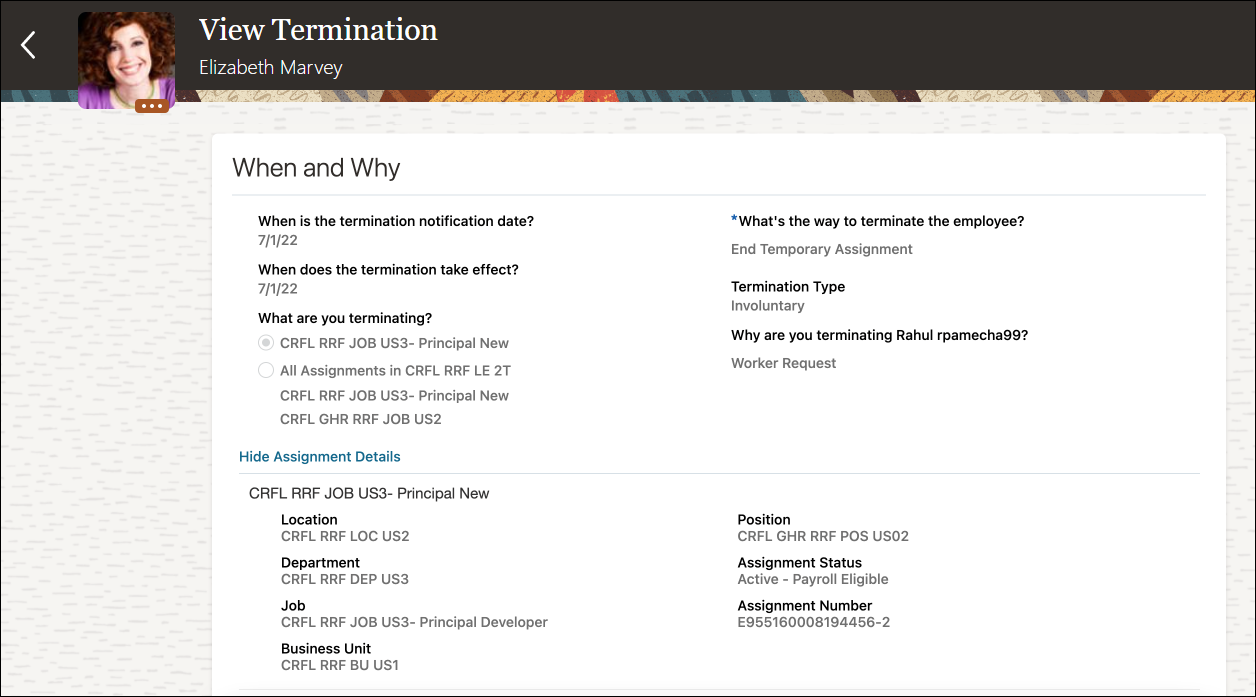
Task: Click the CRFL RRF DEP US3 department value
Action: coord(345,579)
